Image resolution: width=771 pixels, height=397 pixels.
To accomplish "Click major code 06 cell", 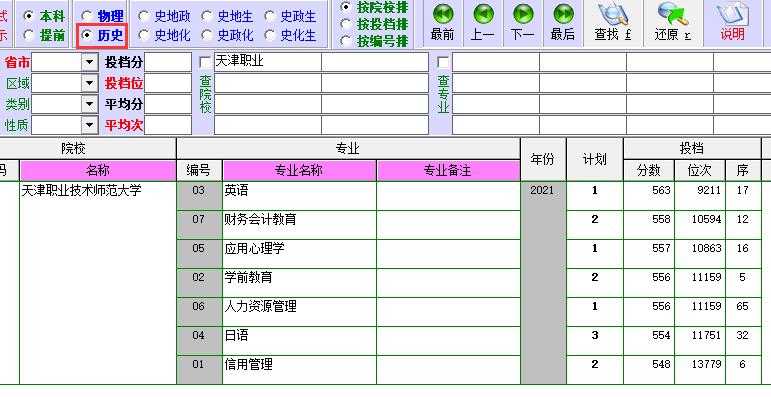I will point(199,312).
